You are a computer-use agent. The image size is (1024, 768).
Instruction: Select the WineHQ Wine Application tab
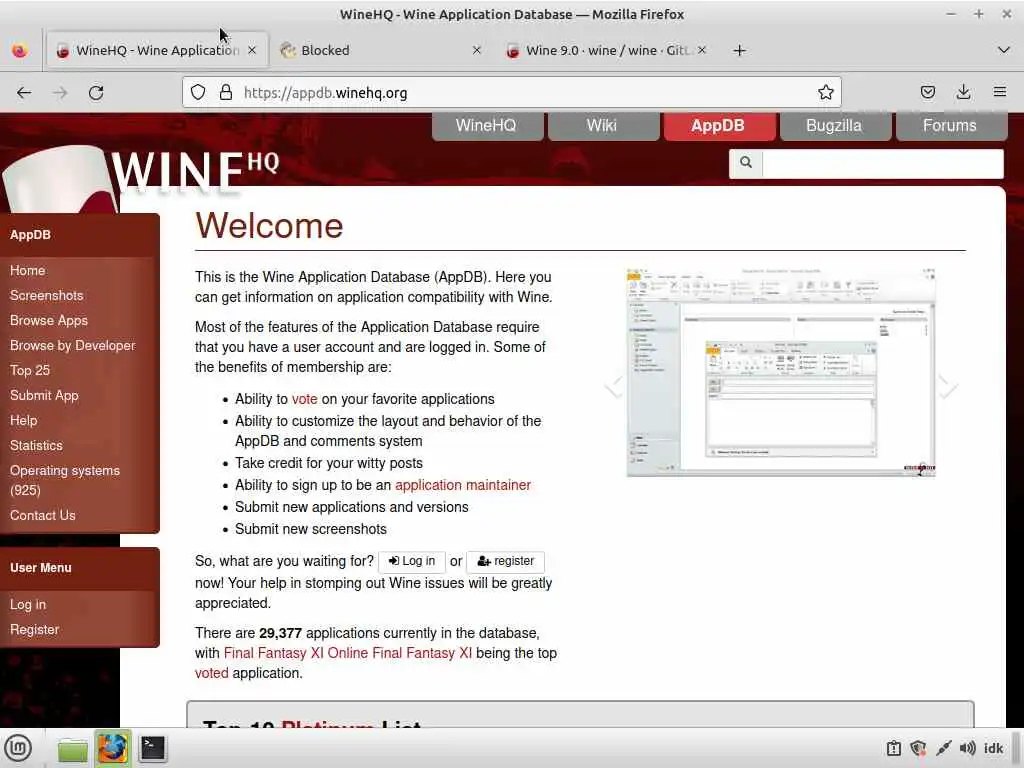pos(157,50)
